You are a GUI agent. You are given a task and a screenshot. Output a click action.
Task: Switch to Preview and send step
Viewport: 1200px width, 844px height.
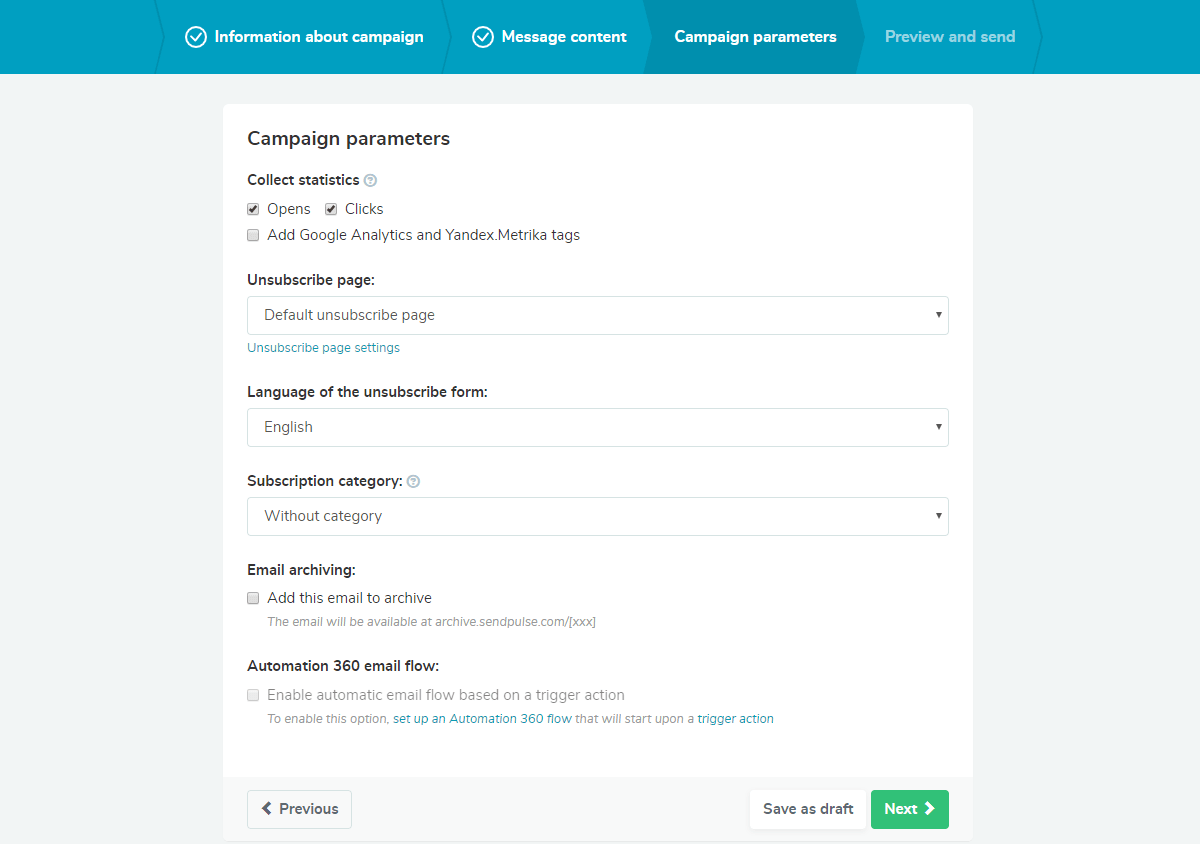pyautogui.click(x=949, y=37)
